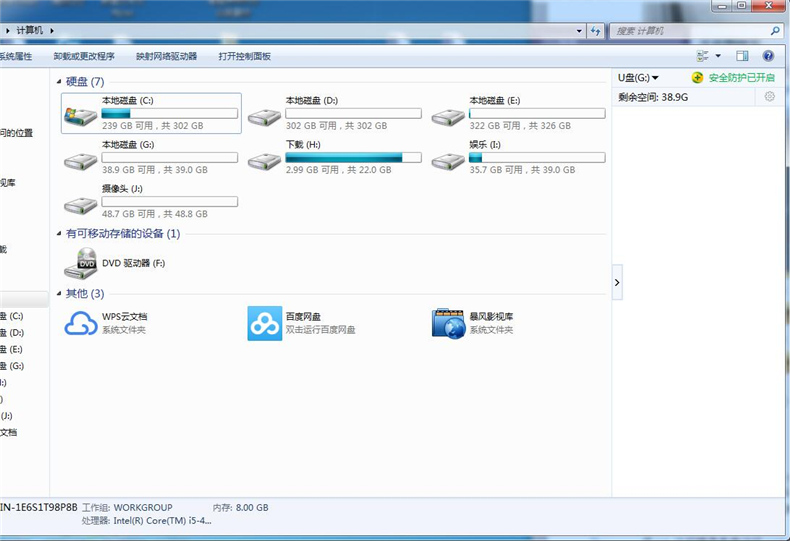This screenshot has width=790, height=541.
Task: Click 卸载或更改程序 in the toolbar
Action: click(x=84, y=57)
